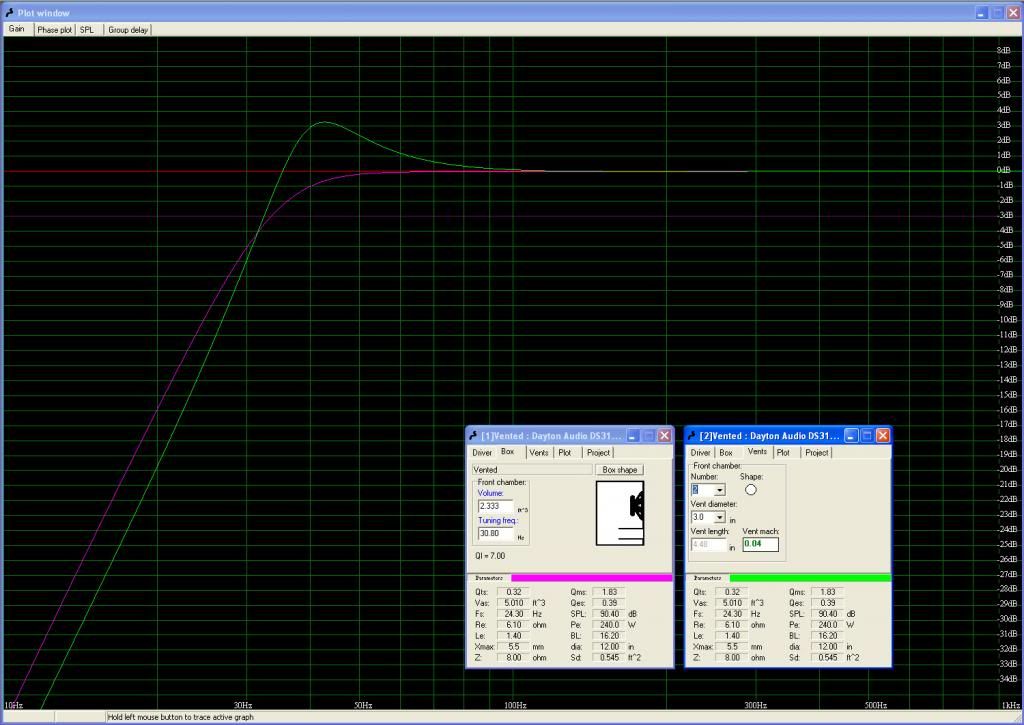This screenshot has height=725, width=1024.
Task: Click the [2]Vented window title bar icon
Action: tap(692, 436)
